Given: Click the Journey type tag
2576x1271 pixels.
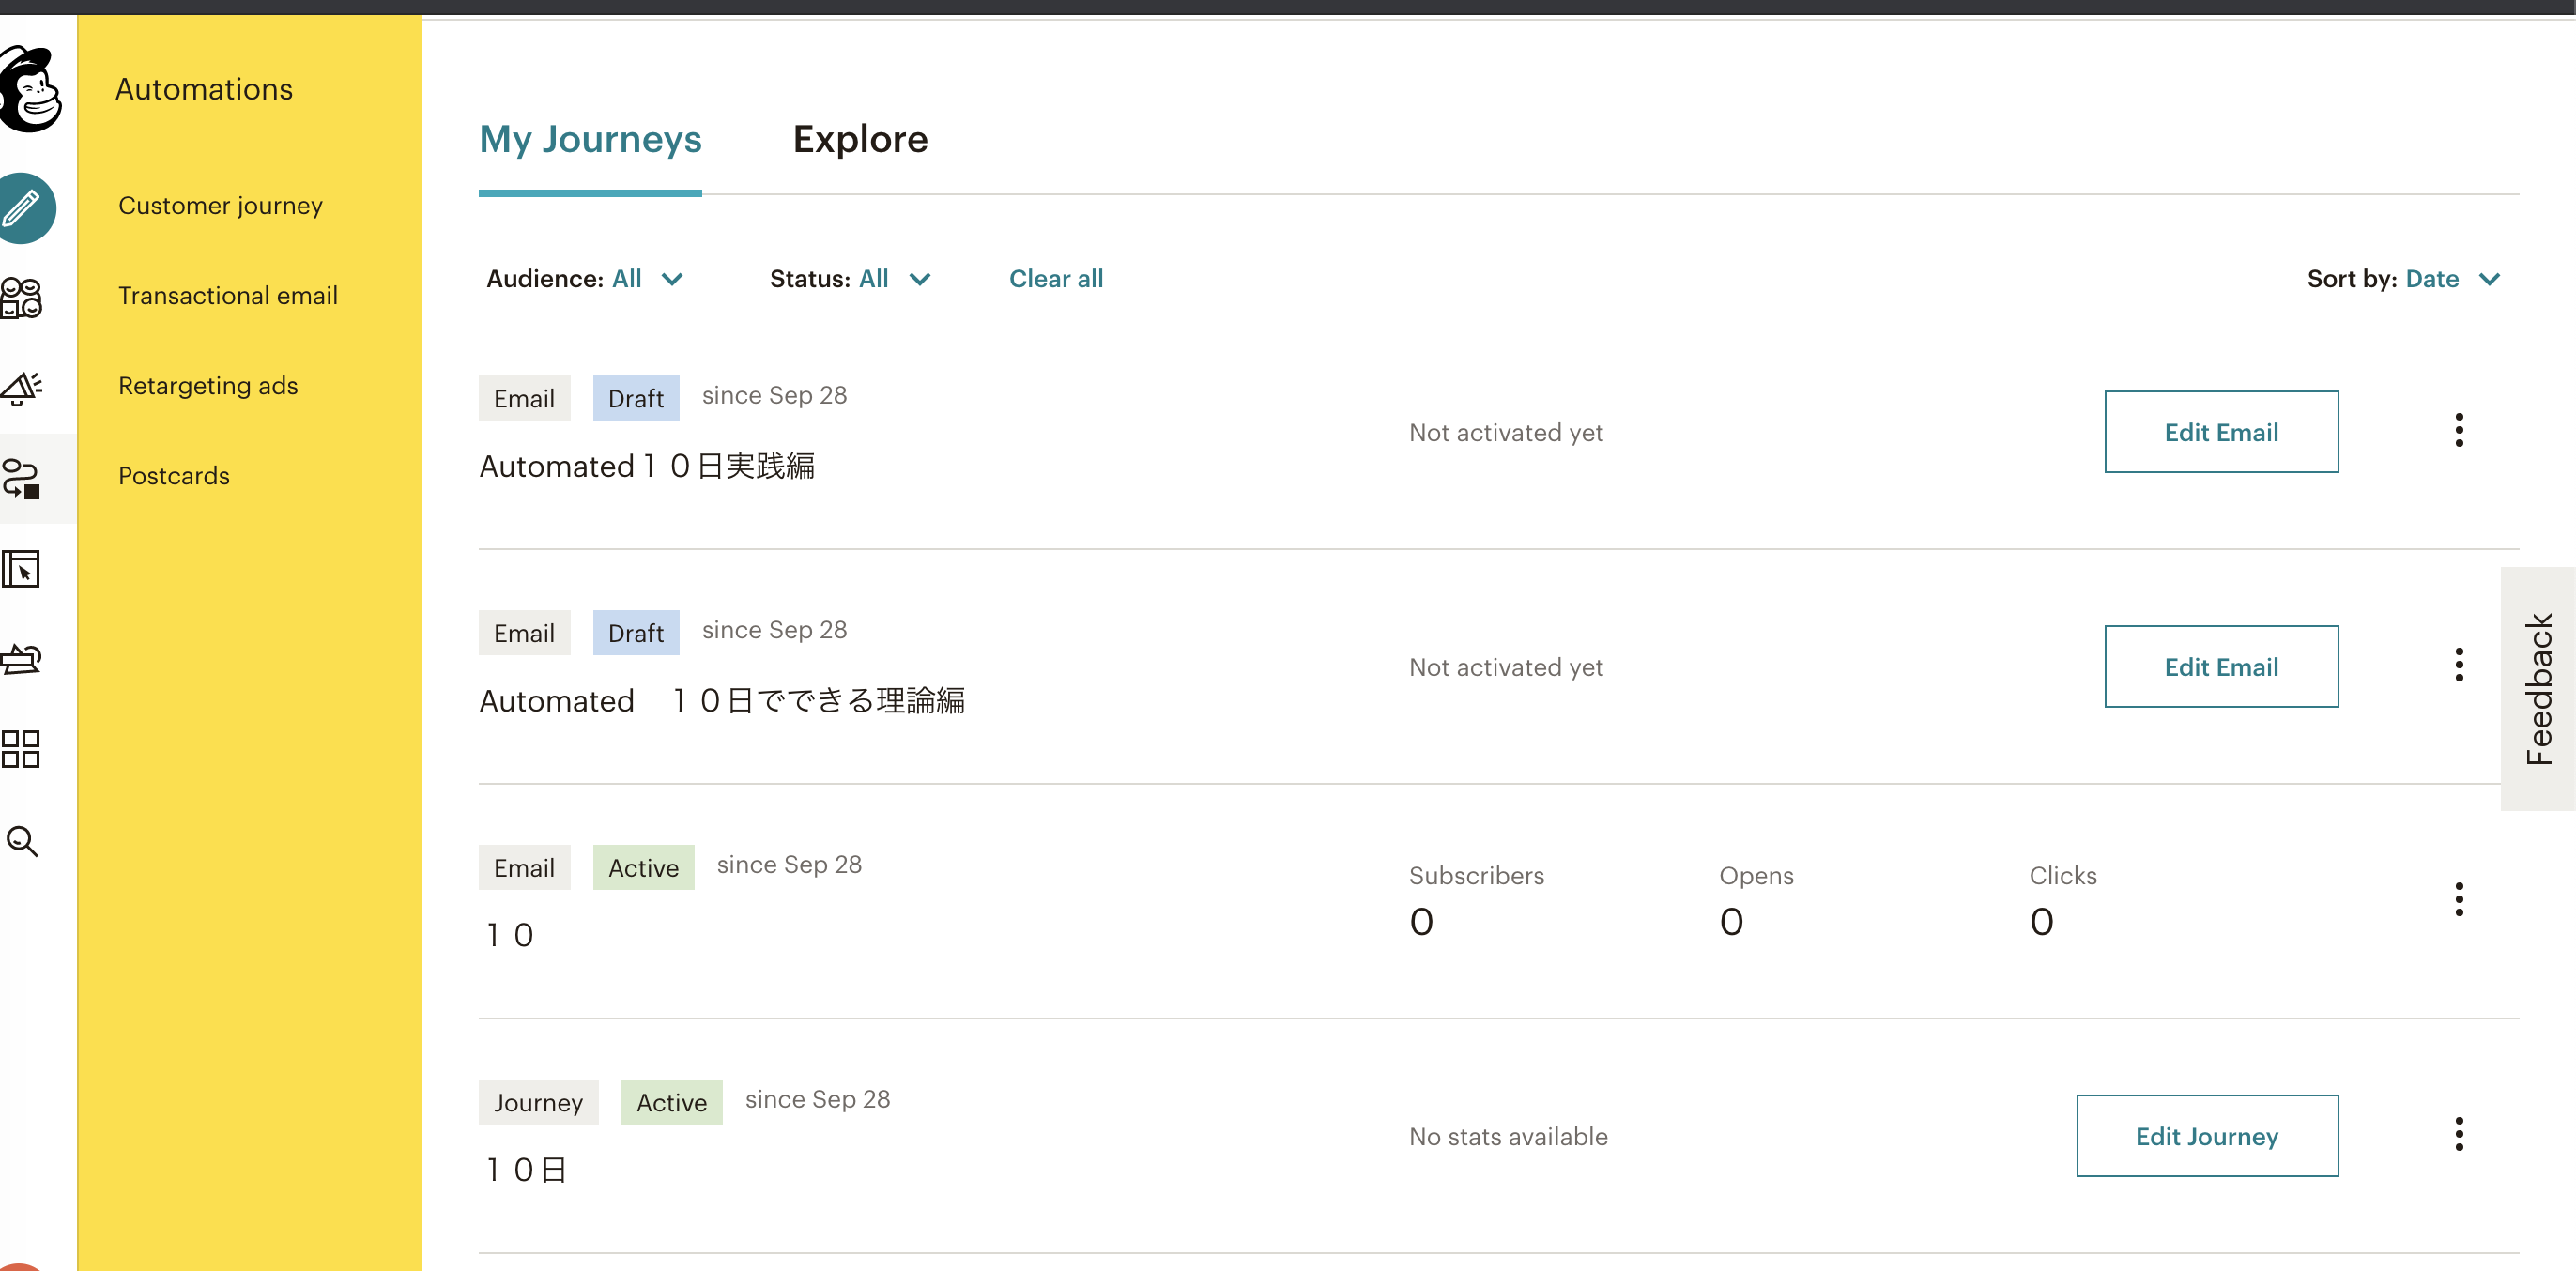Looking at the screenshot, I should point(538,1102).
